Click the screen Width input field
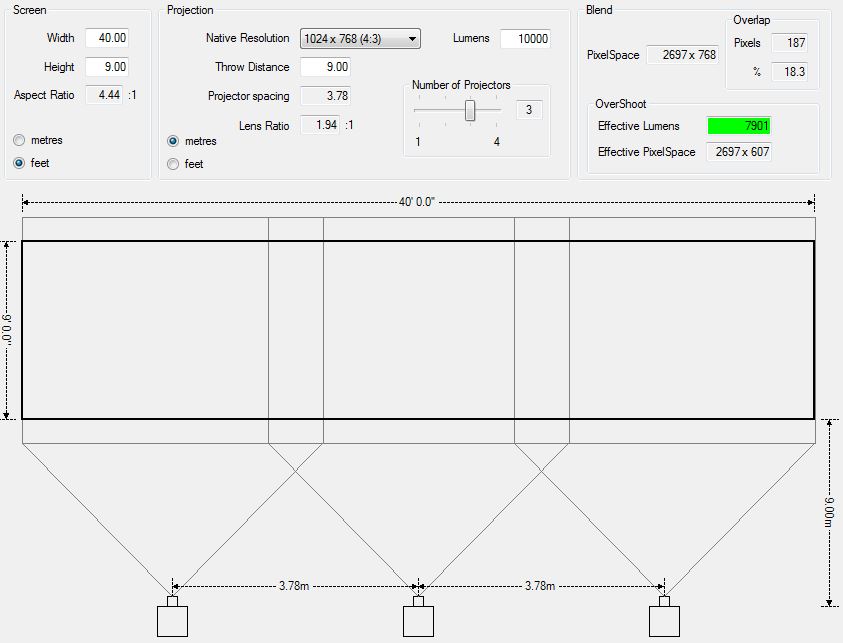This screenshot has height=643, width=843. [107, 38]
